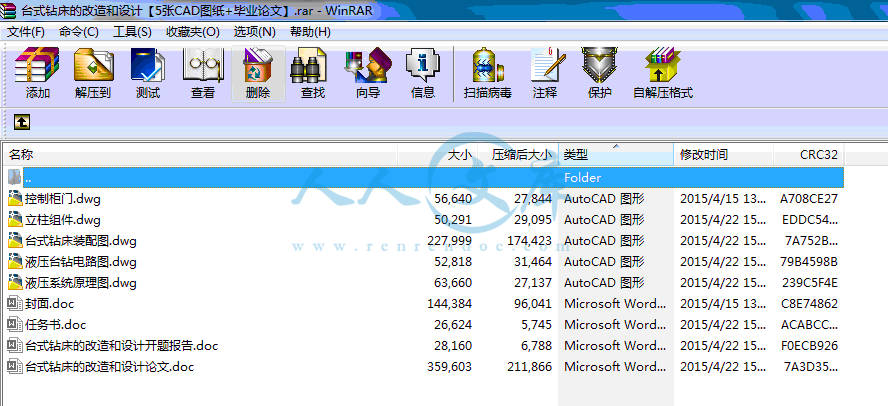The height and width of the screenshot is (406, 888).
Task: Open the 帮助(H) menu
Action: 310,32
